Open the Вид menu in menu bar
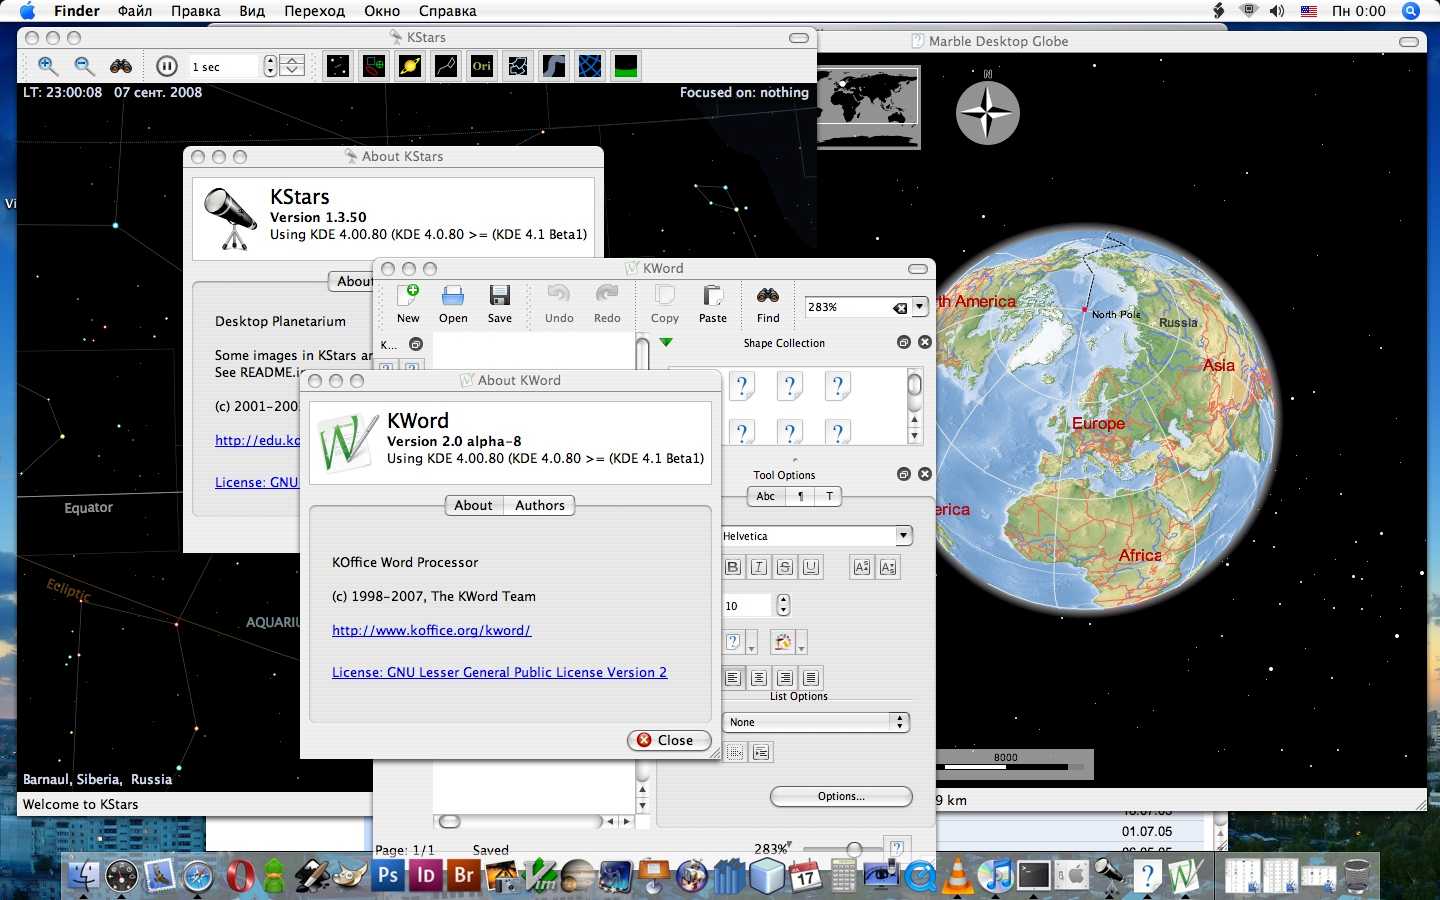1440x900 pixels. point(252,11)
